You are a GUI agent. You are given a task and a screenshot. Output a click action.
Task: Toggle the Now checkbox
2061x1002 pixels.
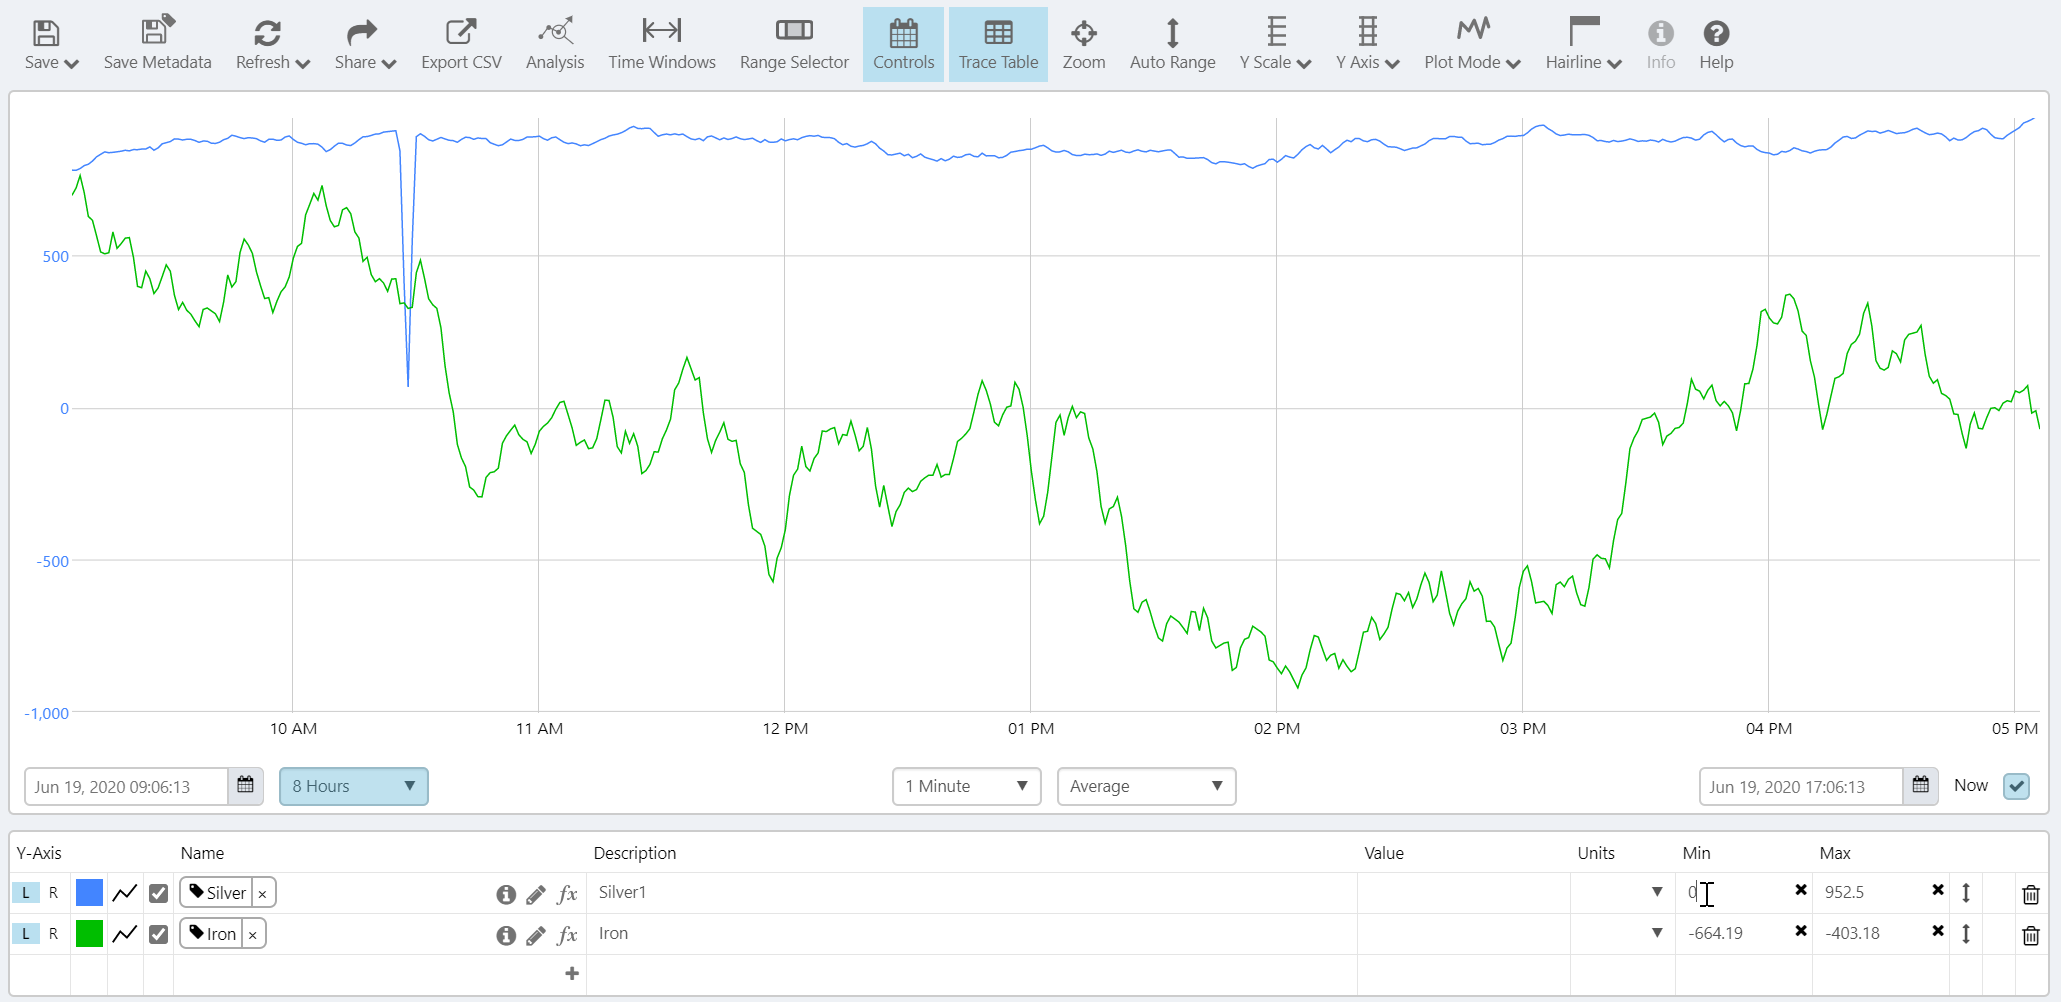[2016, 786]
